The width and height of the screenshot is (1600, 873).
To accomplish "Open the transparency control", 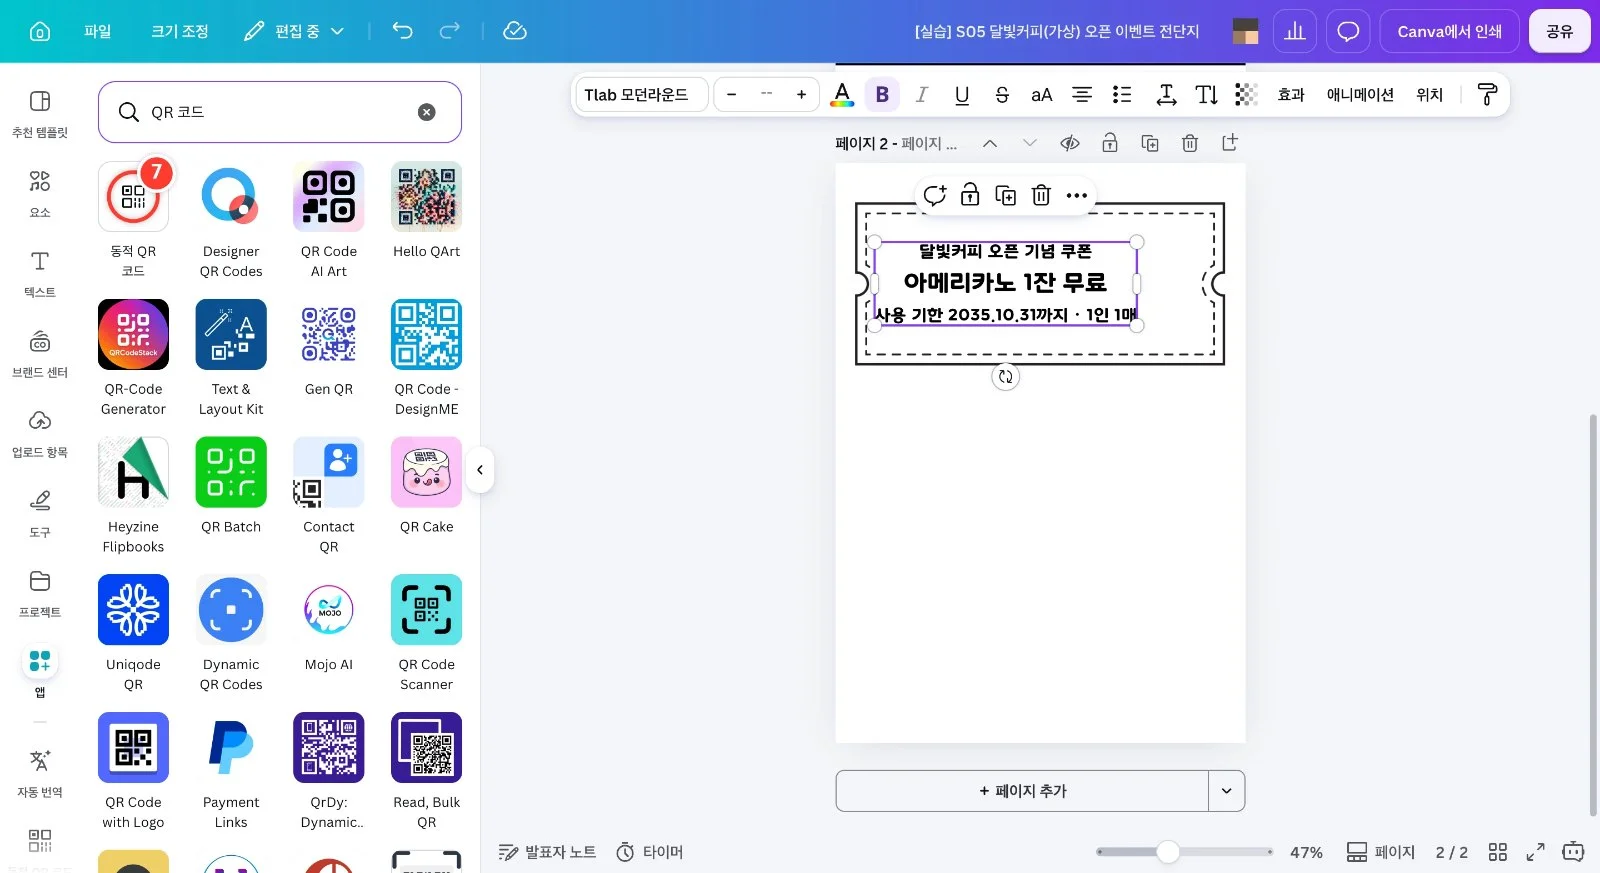I will (x=1246, y=94).
